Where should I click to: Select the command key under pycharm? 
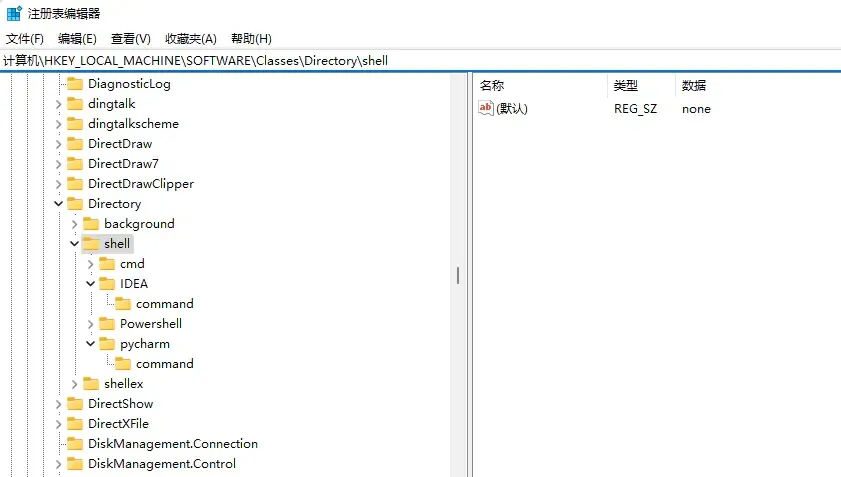pos(165,364)
